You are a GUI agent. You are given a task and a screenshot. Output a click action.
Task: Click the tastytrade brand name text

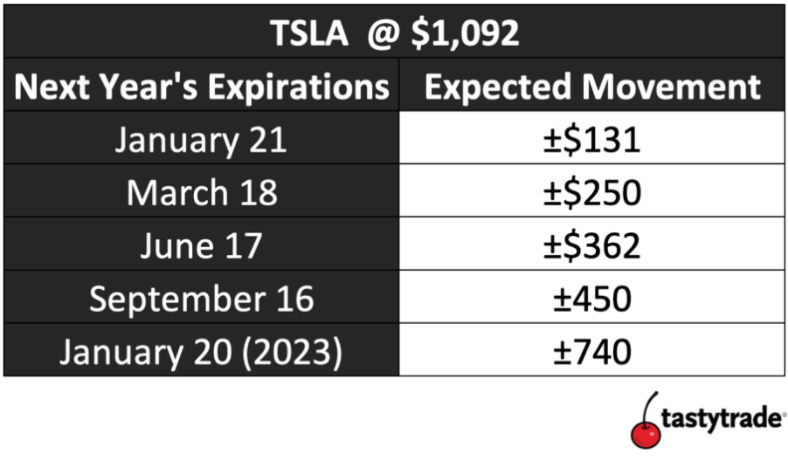tap(722, 418)
